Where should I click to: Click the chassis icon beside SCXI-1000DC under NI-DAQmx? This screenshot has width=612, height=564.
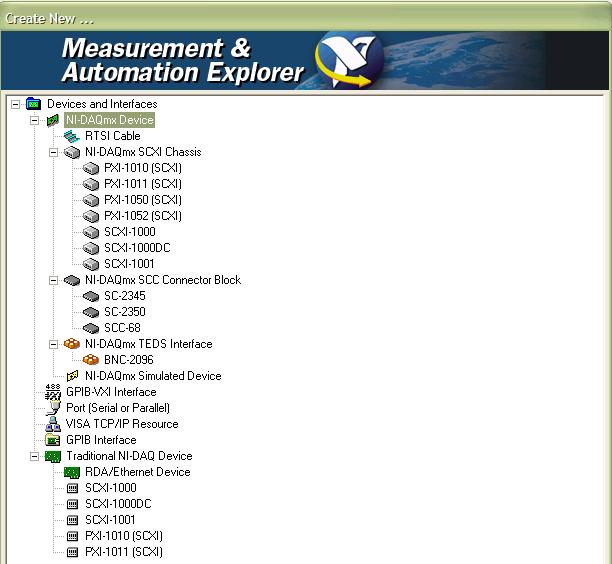tap(91, 248)
